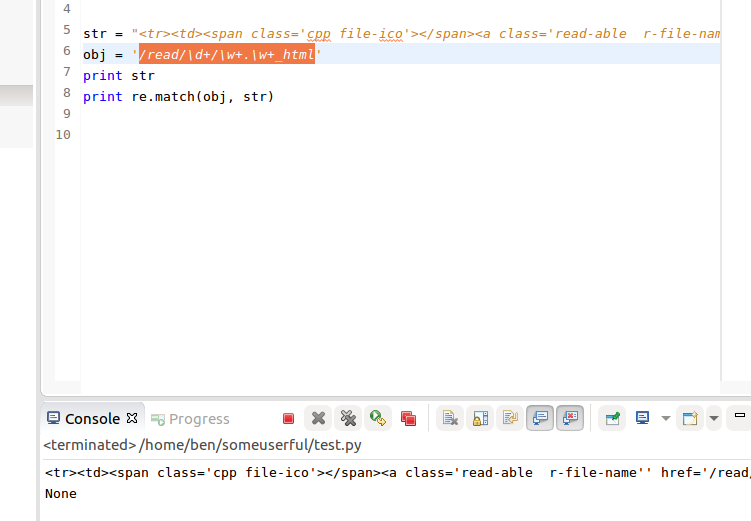Screen dimensions: 751x521
Task: Click 're.match(obj, str)' in the editor
Action: tap(203, 97)
